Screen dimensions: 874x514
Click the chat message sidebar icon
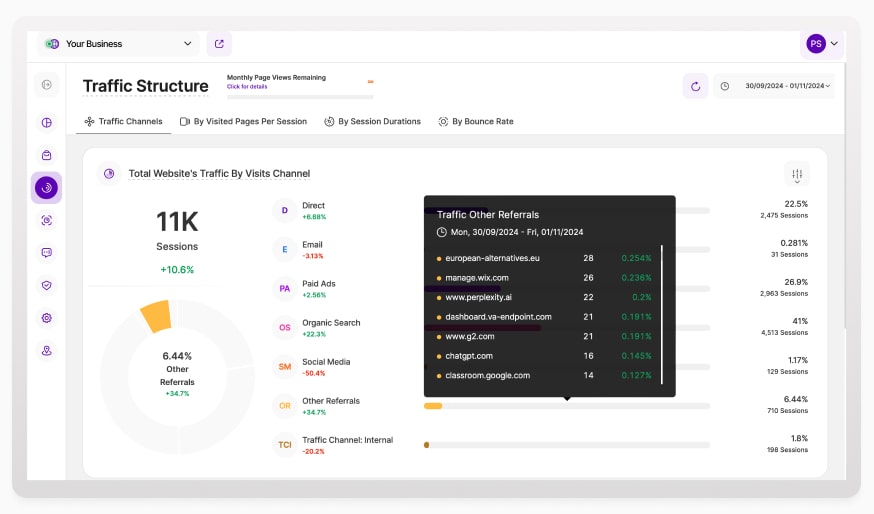[x=46, y=253]
